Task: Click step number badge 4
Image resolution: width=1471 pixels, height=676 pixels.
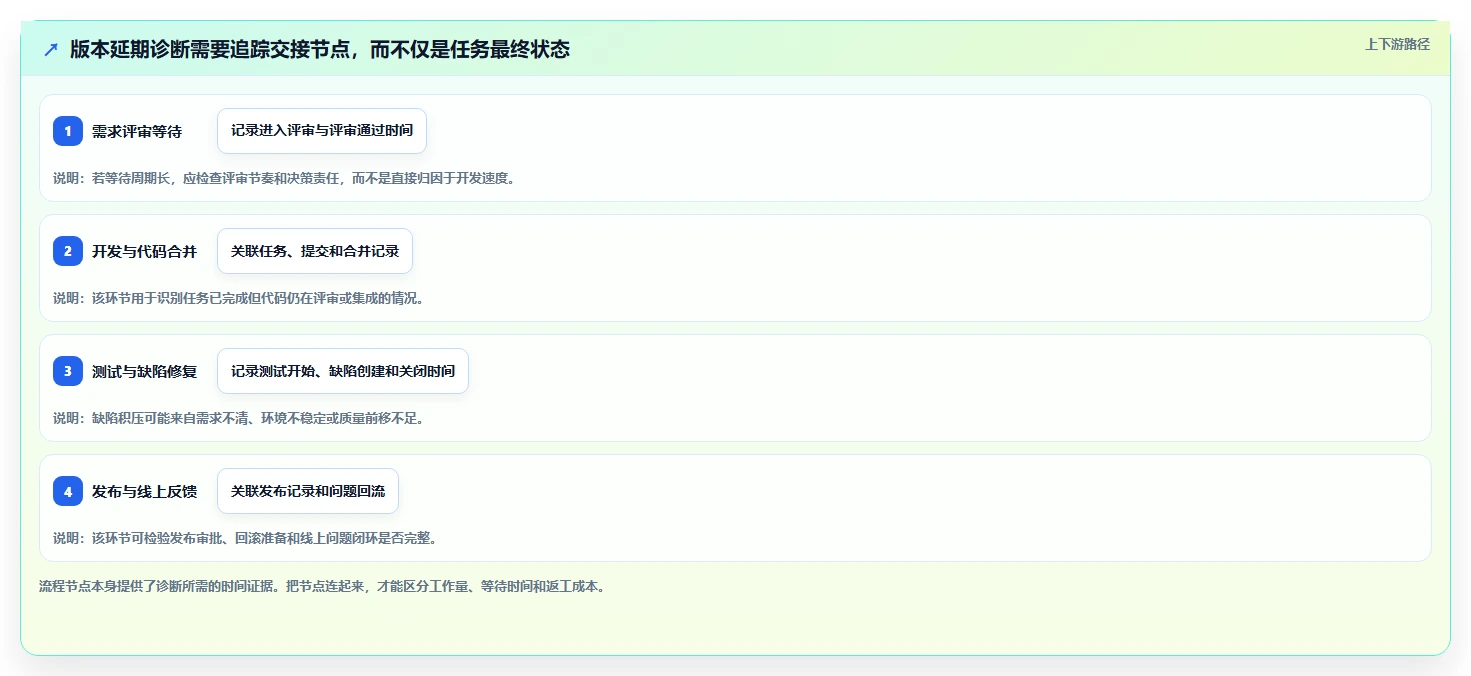Action: [68, 491]
